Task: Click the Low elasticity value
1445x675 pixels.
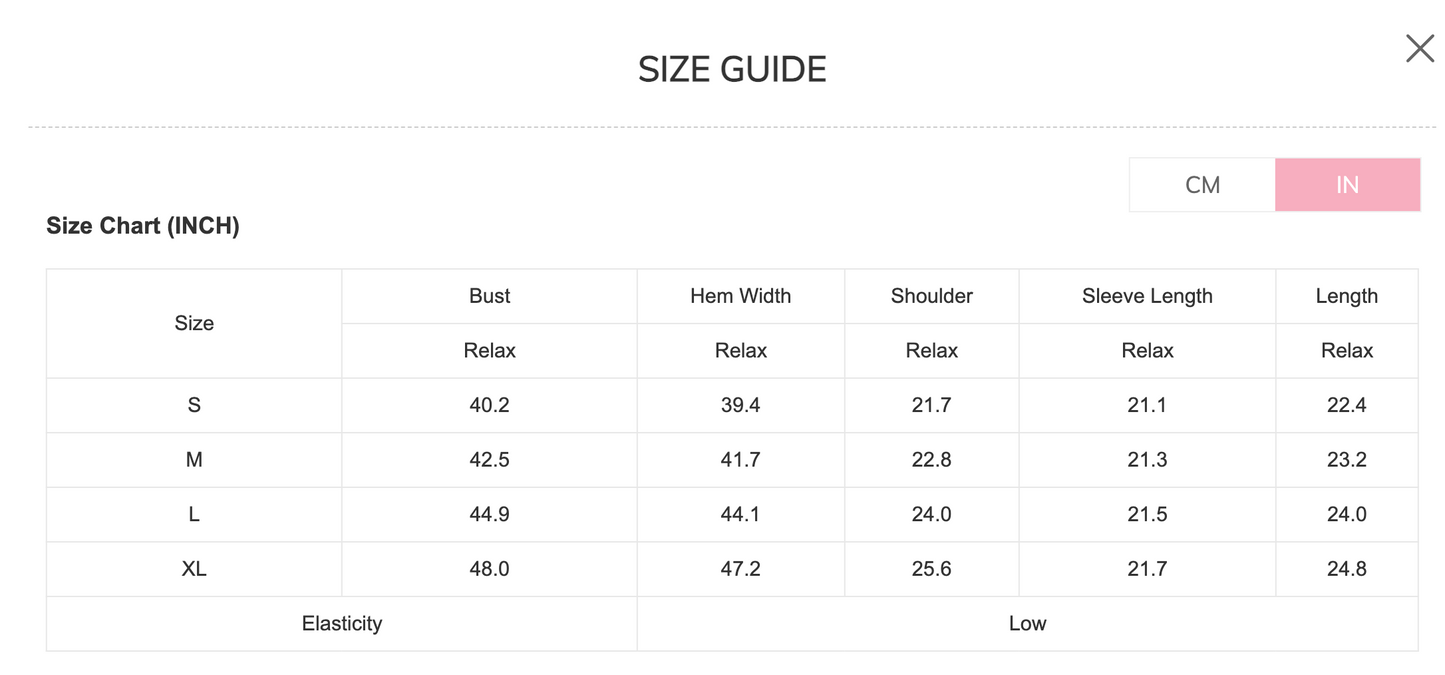Action: click(1027, 623)
